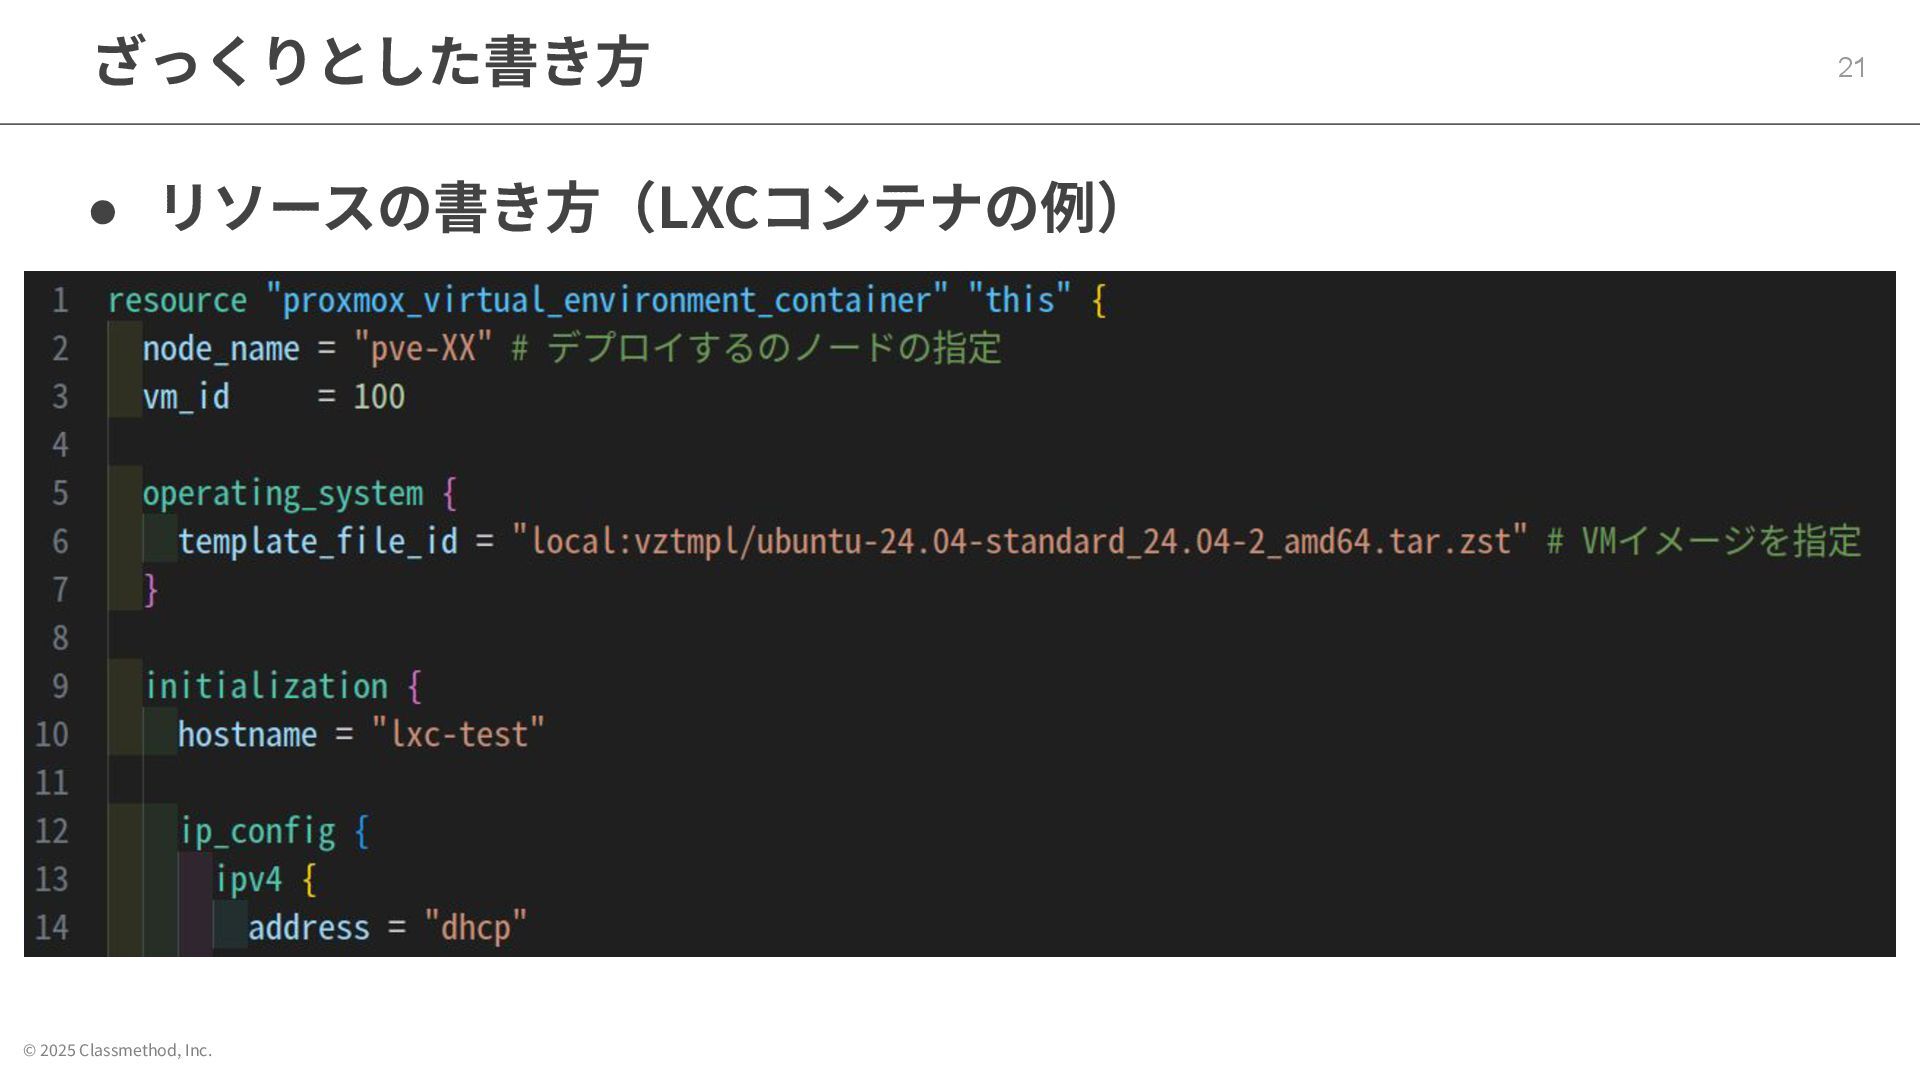Image resolution: width=1920 pixels, height=1080 pixels.
Task: Click the "this" resource name string
Action: pyautogui.click(x=1019, y=300)
